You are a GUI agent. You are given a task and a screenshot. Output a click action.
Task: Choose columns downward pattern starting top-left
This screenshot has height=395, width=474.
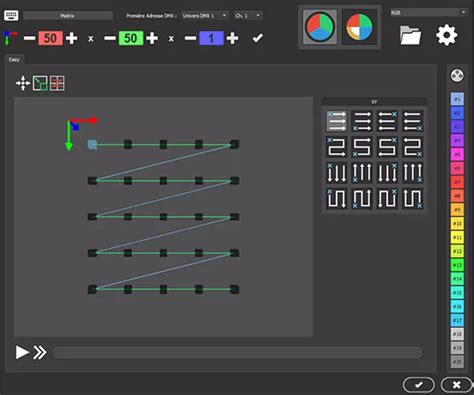coord(336,172)
